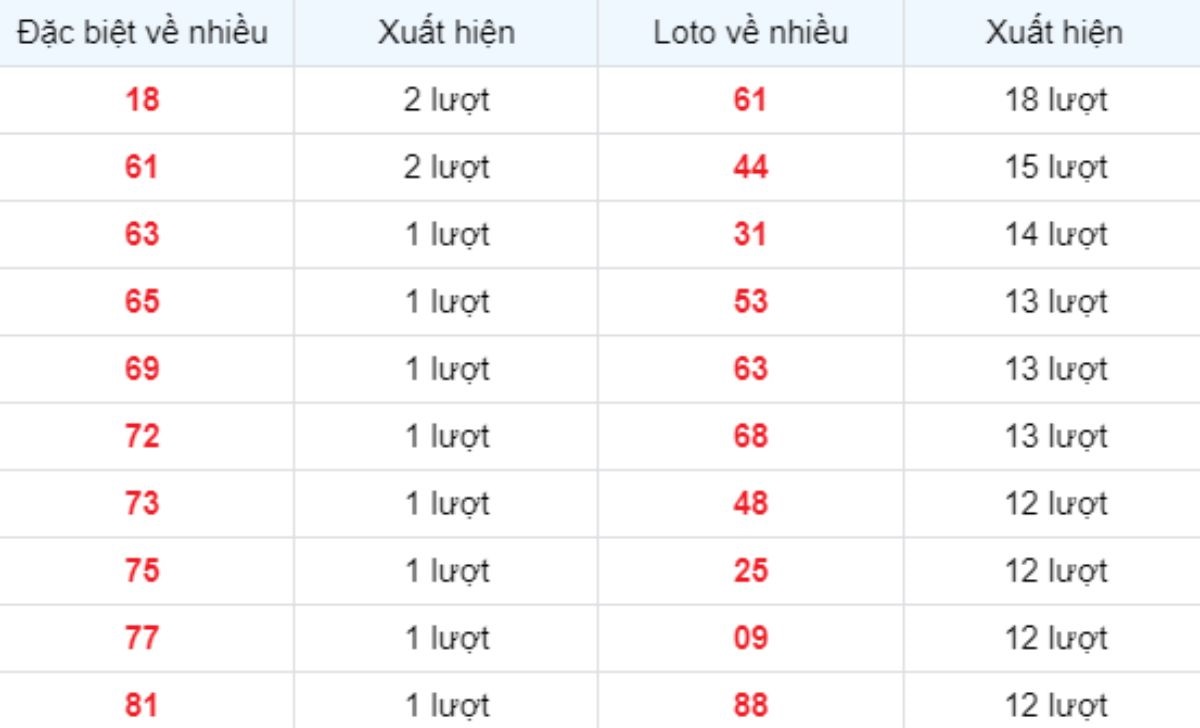Click the red number 53

click(750, 302)
